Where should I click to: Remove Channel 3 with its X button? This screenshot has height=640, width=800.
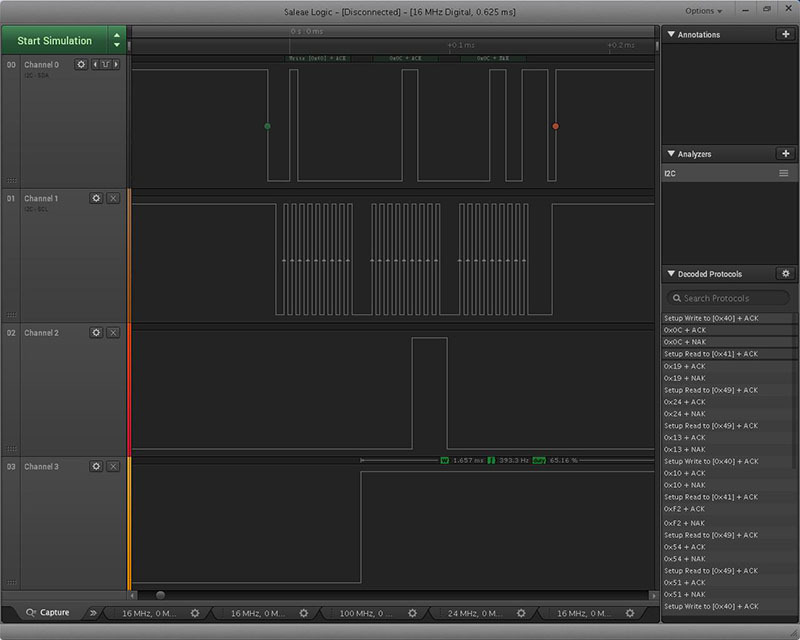point(113,467)
